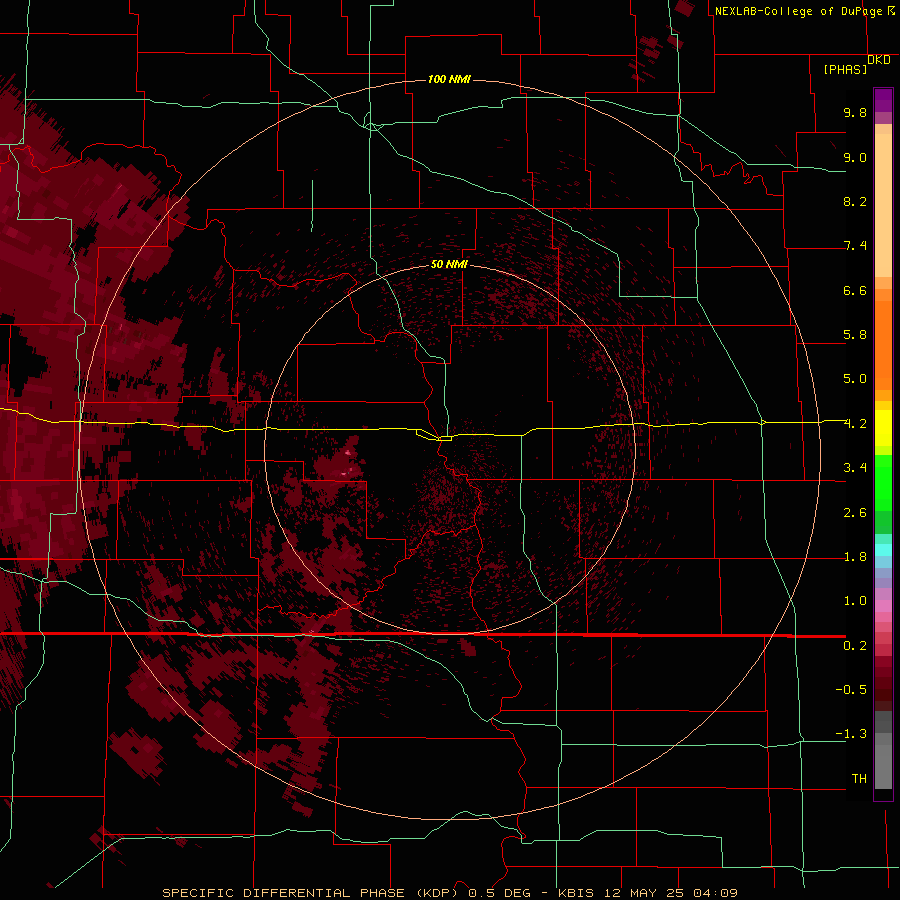900x900 pixels.
Task: Click the 9.8 scale value
Action: point(855,112)
